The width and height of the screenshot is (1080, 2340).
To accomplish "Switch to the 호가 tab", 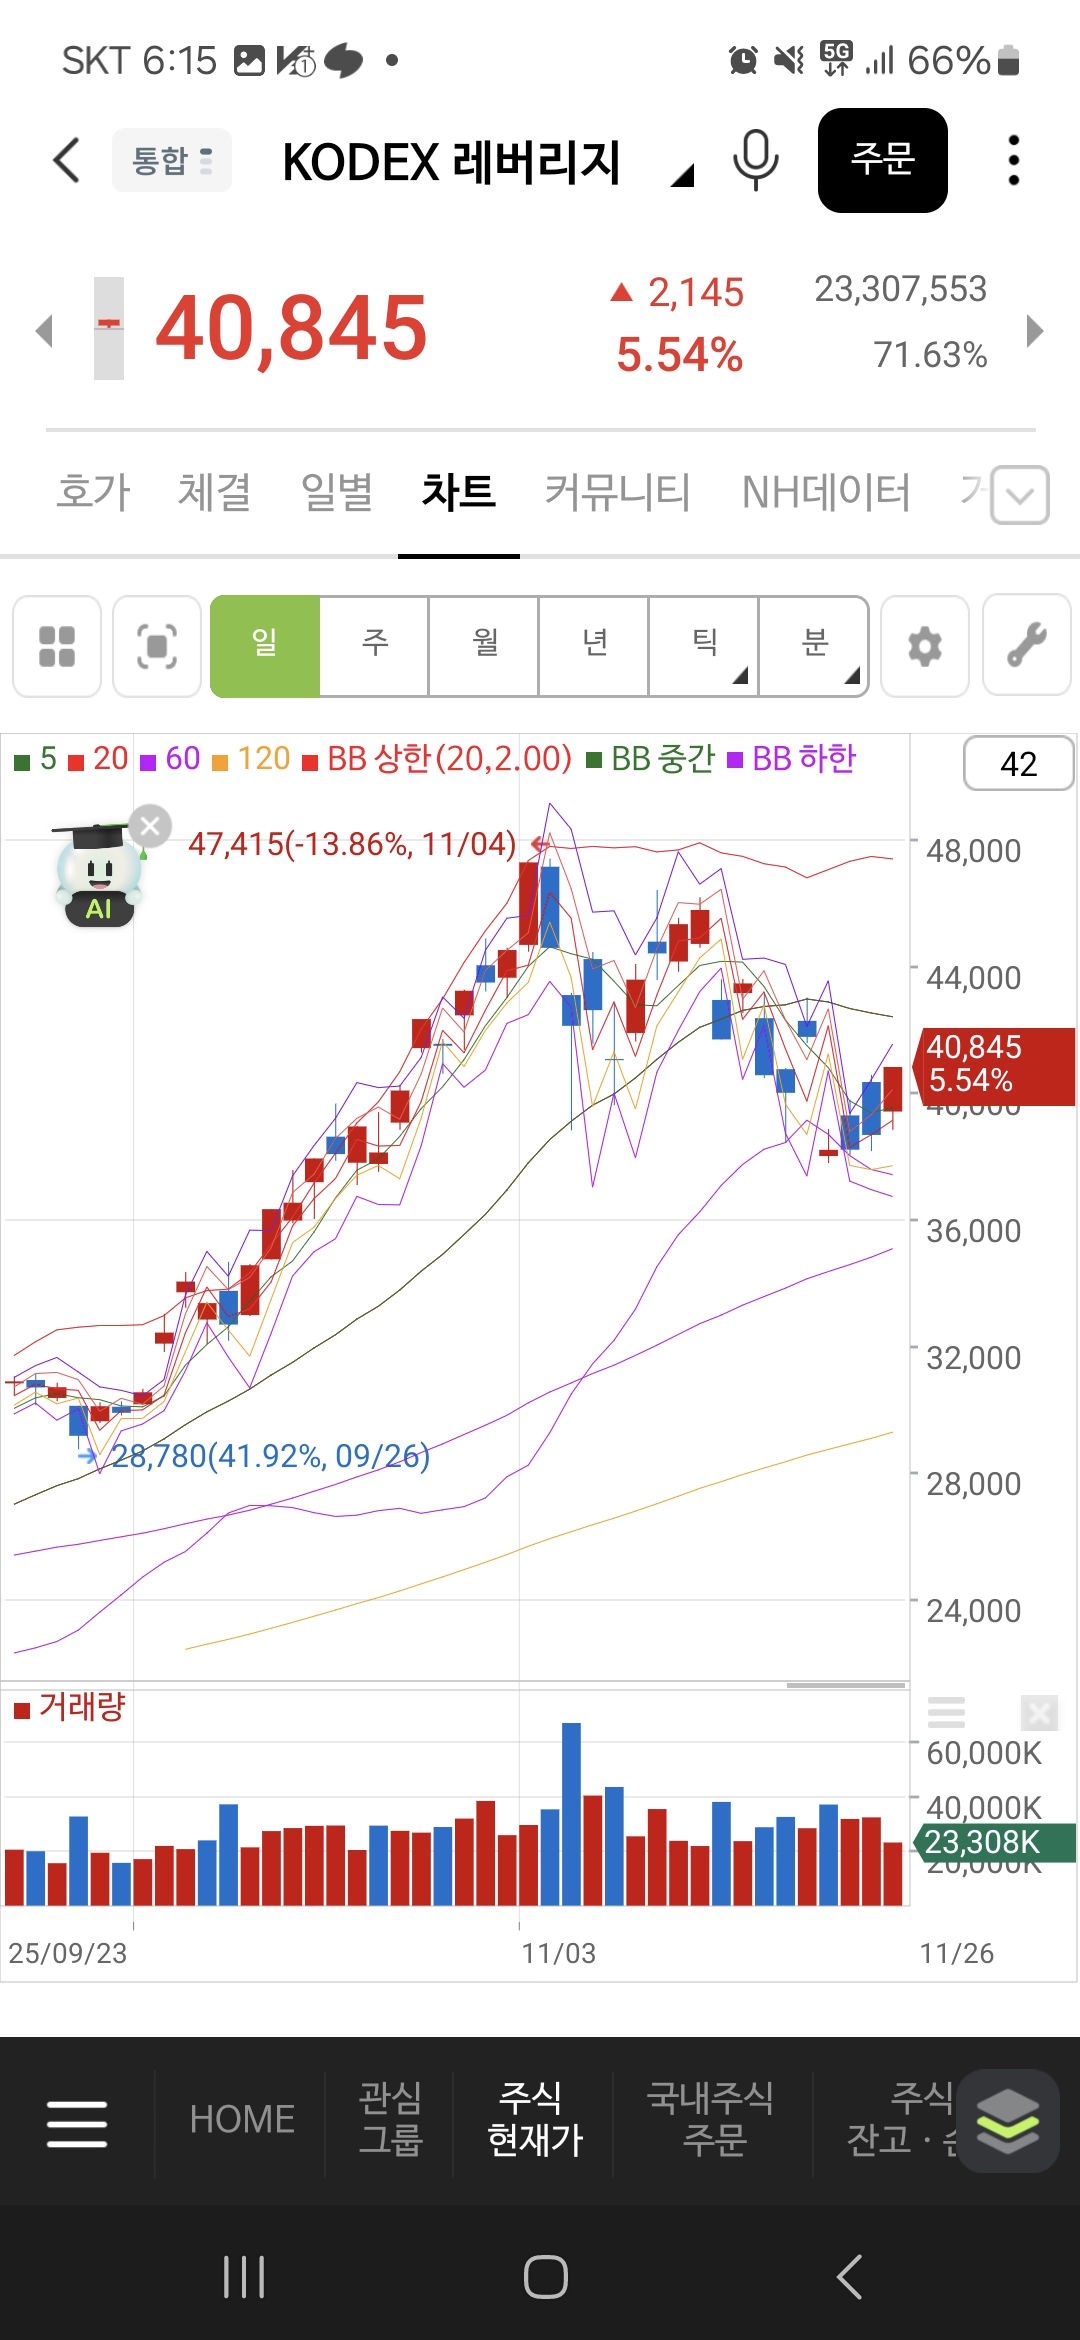I will tap(93, 492).
